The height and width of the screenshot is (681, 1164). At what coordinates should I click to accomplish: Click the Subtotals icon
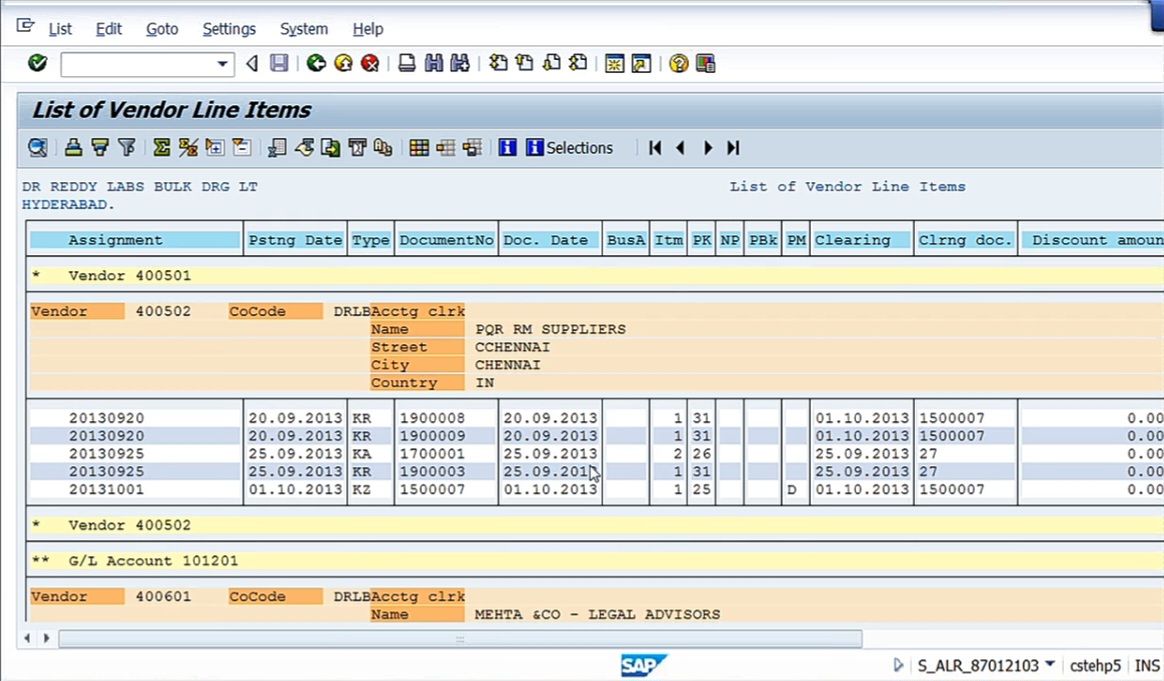(188, 148)
